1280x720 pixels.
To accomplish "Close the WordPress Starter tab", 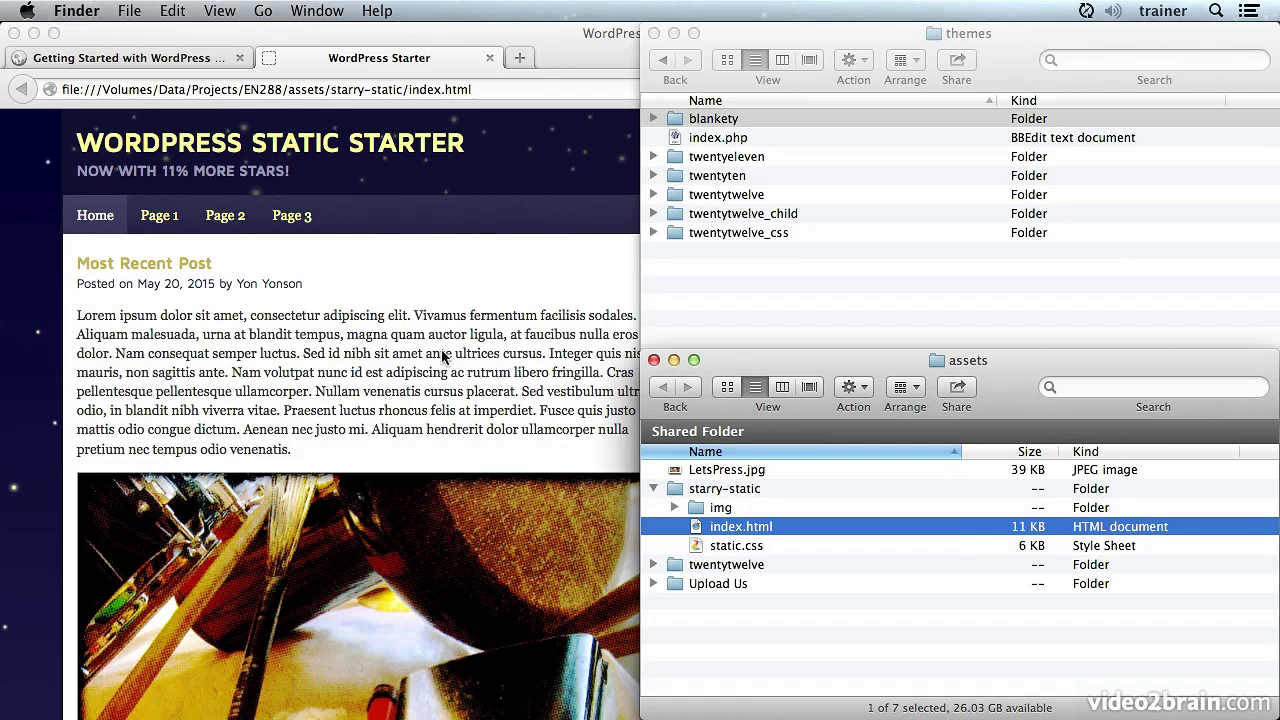I will [490, 58].
